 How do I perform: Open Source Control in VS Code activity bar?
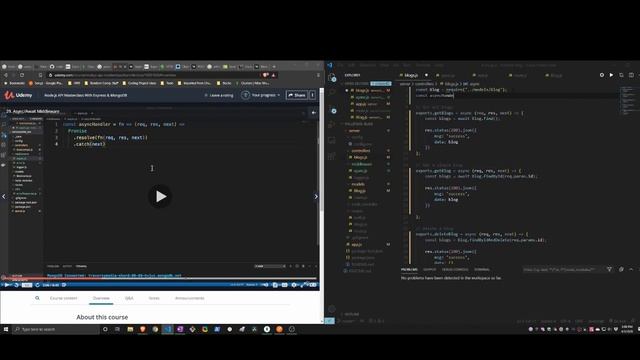click(x=332, y=110)
